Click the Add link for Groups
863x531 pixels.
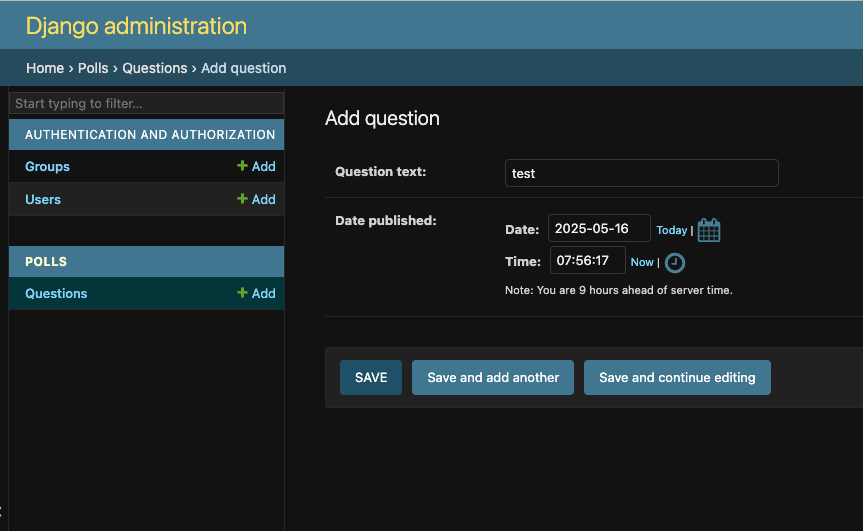256,166
